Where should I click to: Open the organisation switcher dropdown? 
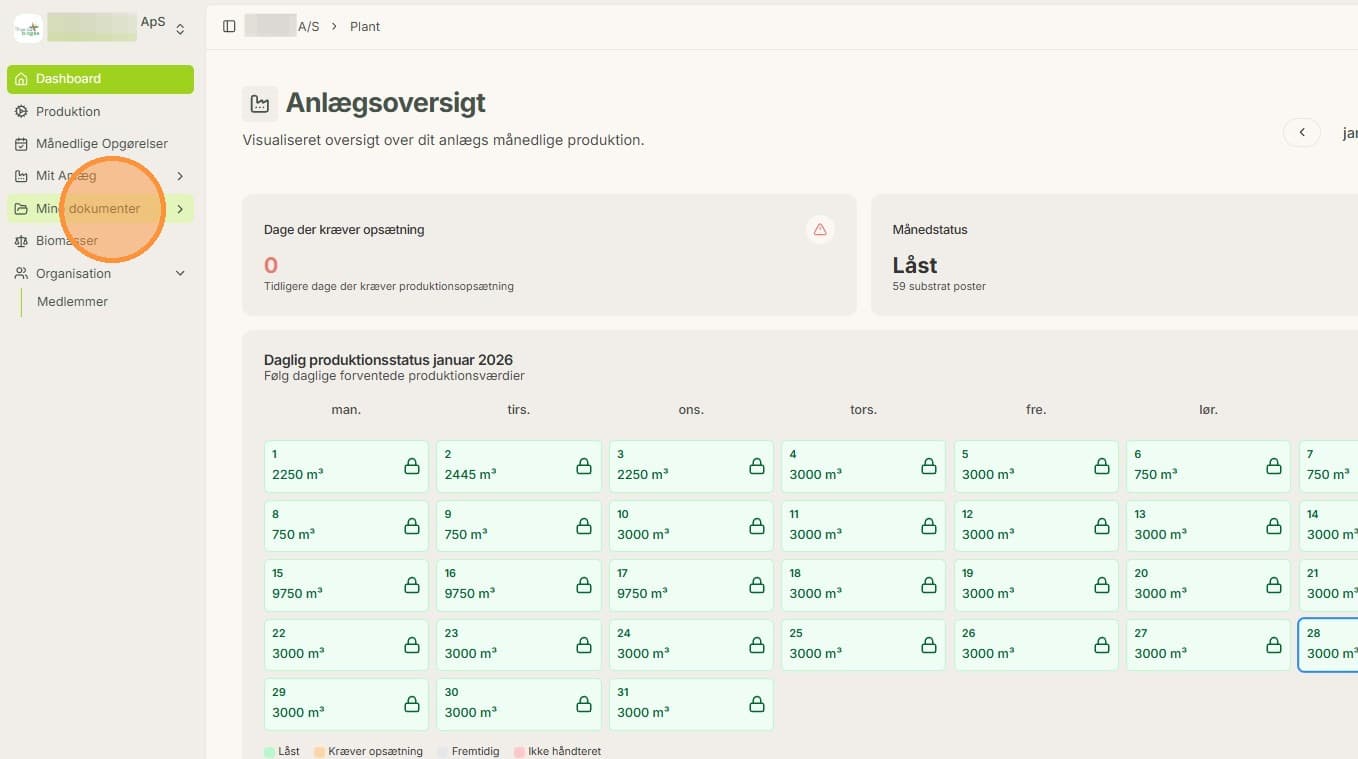(180, 30)
